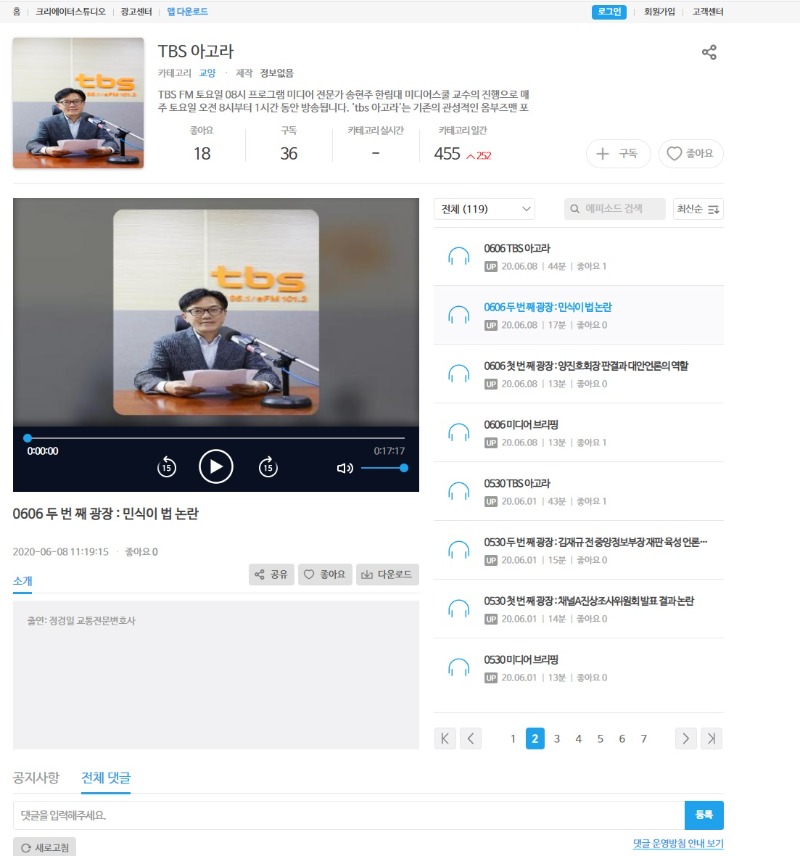
Task: Go to next page of episodes
Action: (x=685, y=739)
